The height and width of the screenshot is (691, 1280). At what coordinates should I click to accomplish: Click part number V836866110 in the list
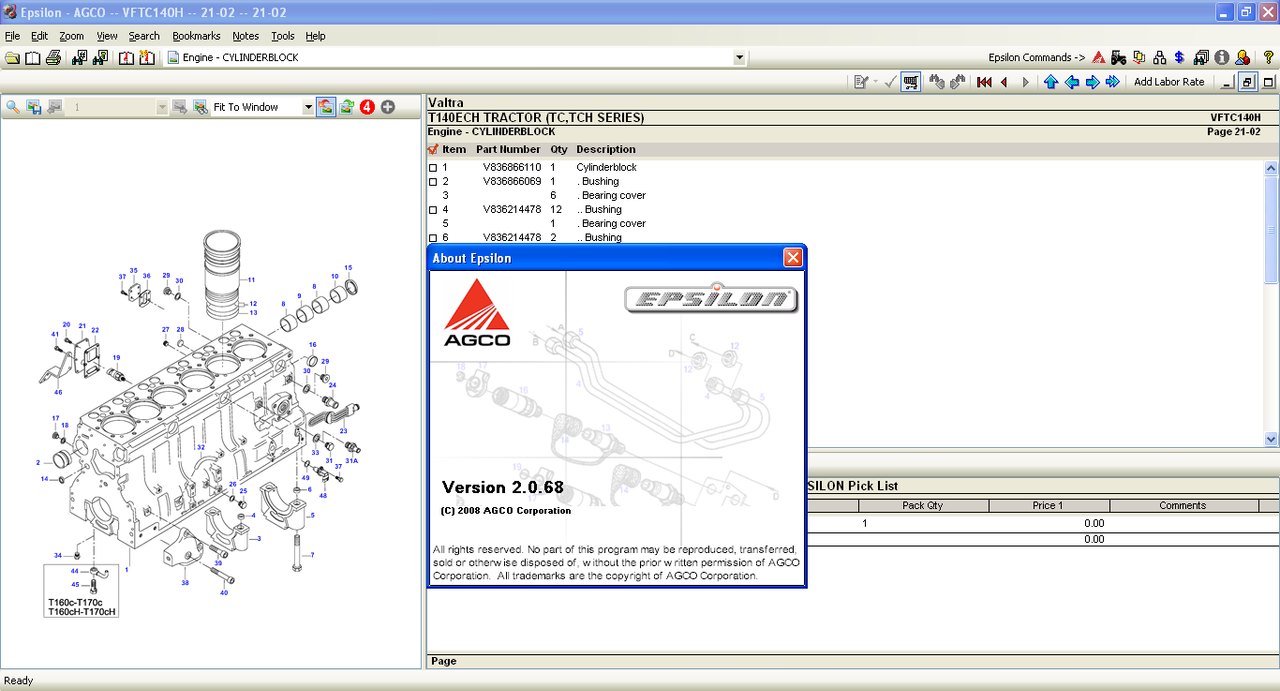click(512, 168)
